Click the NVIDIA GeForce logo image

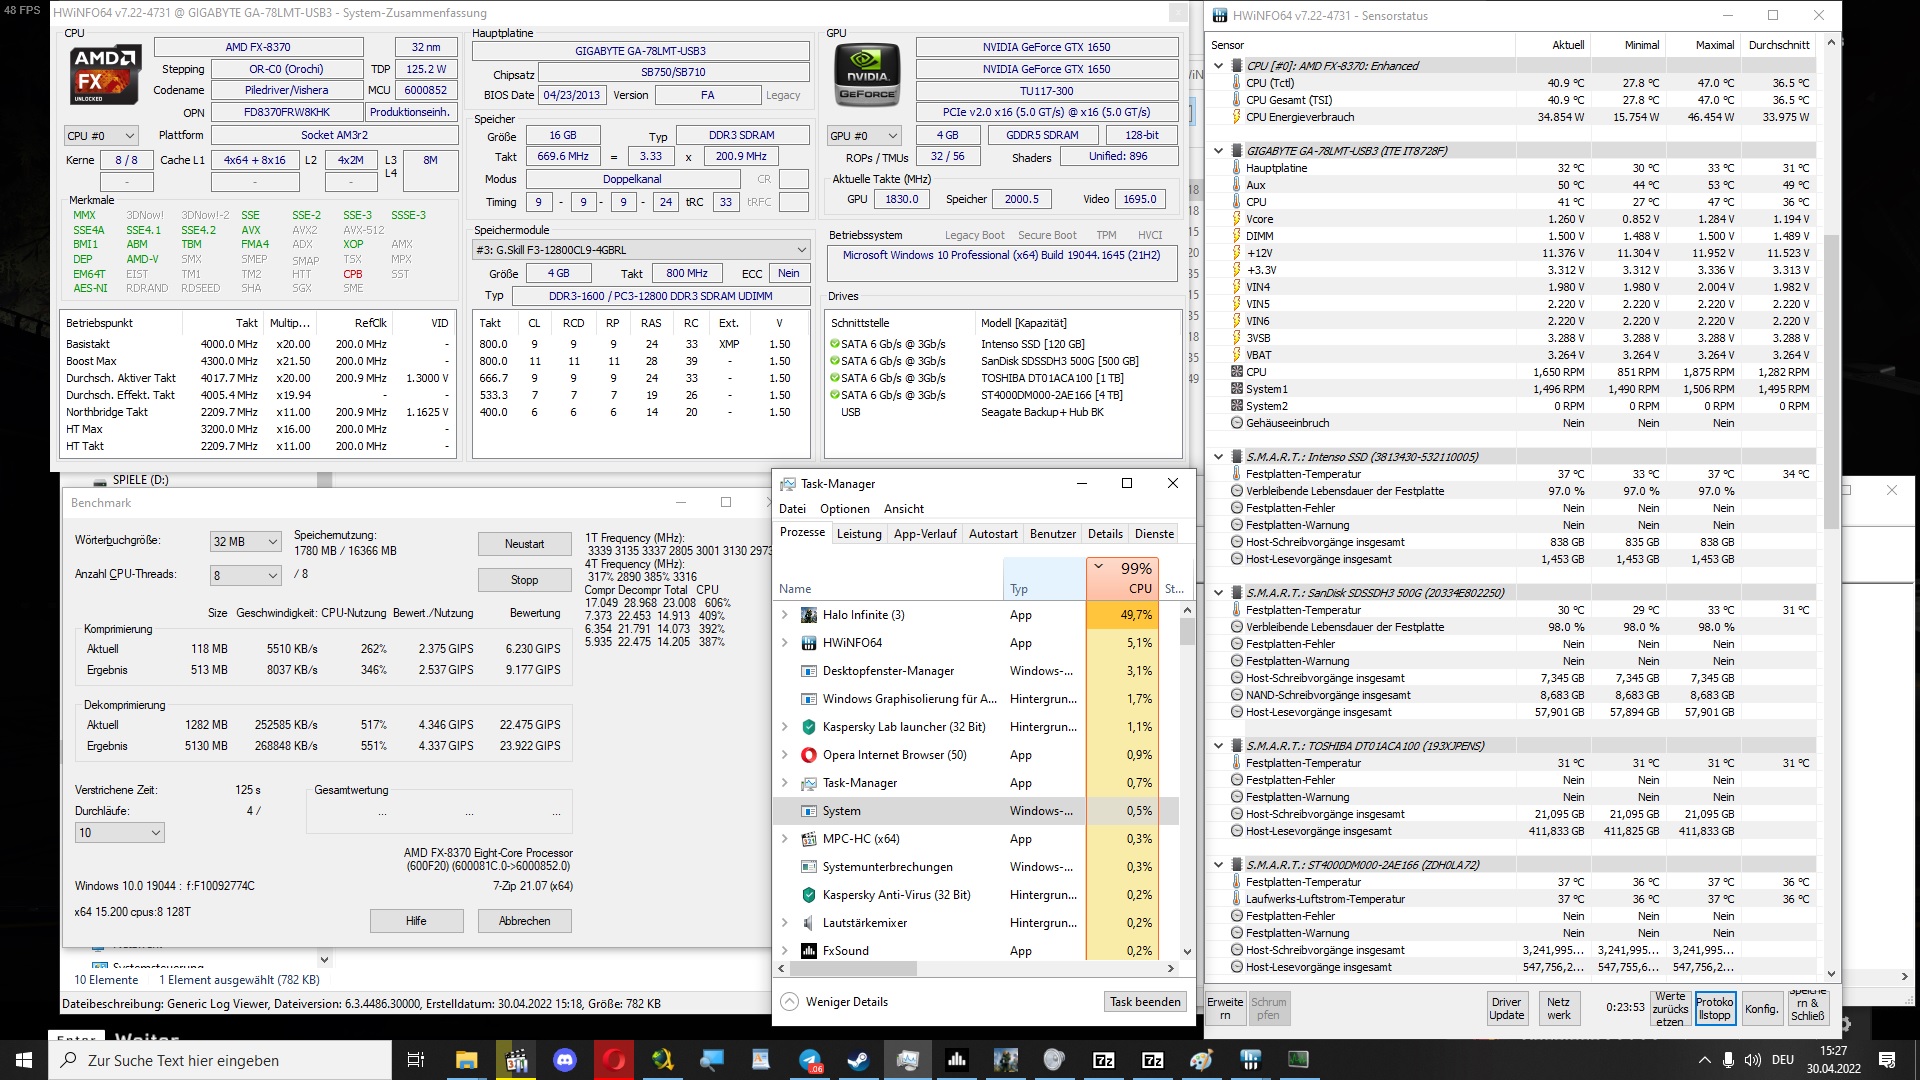(x=867, y=76)
